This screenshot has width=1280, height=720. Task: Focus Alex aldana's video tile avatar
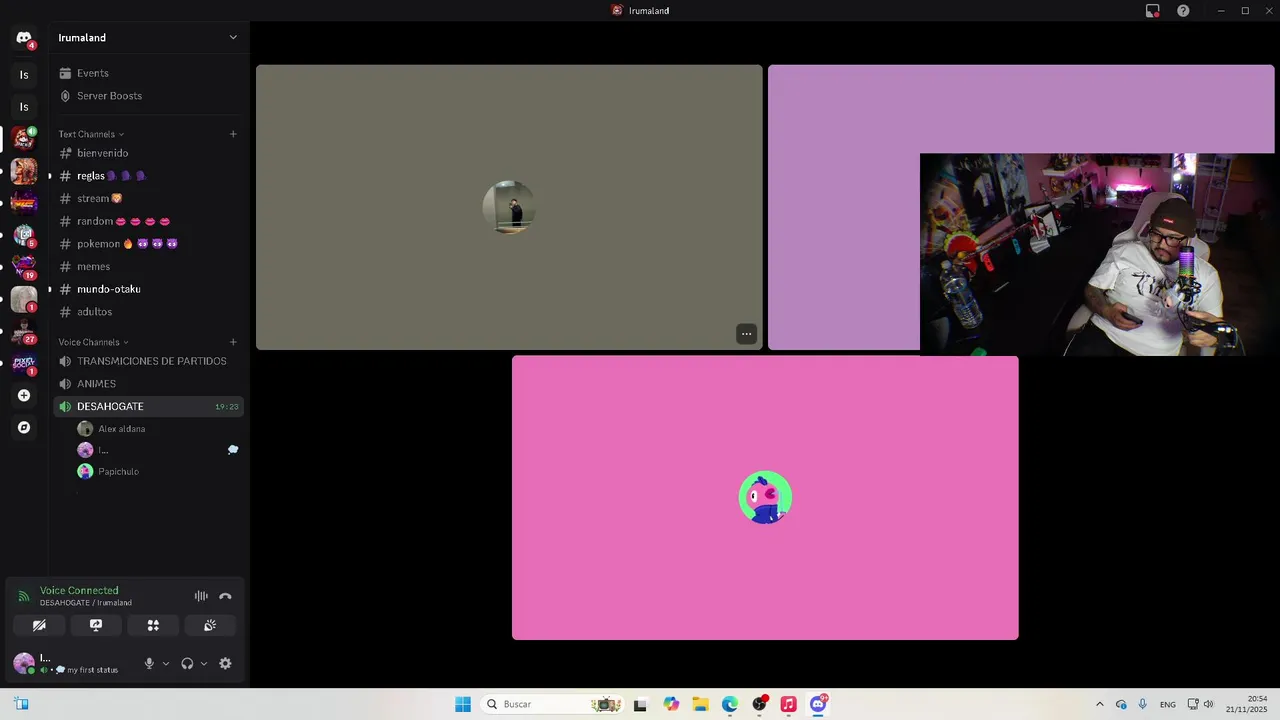coord(509,207)
